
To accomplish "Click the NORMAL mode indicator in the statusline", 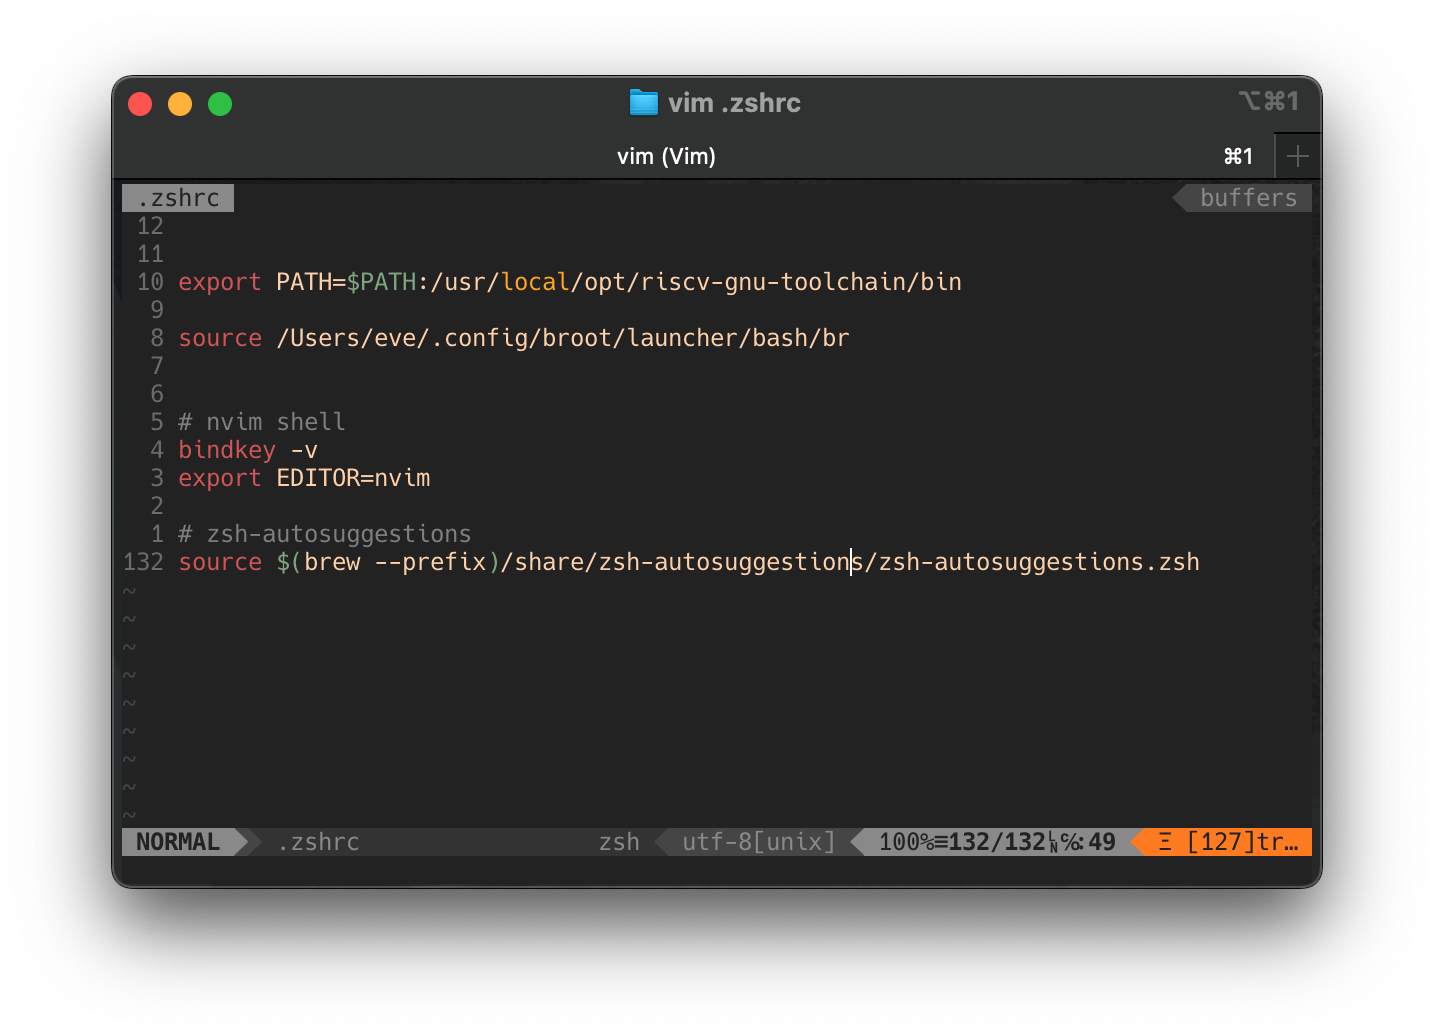I will 180,841.
